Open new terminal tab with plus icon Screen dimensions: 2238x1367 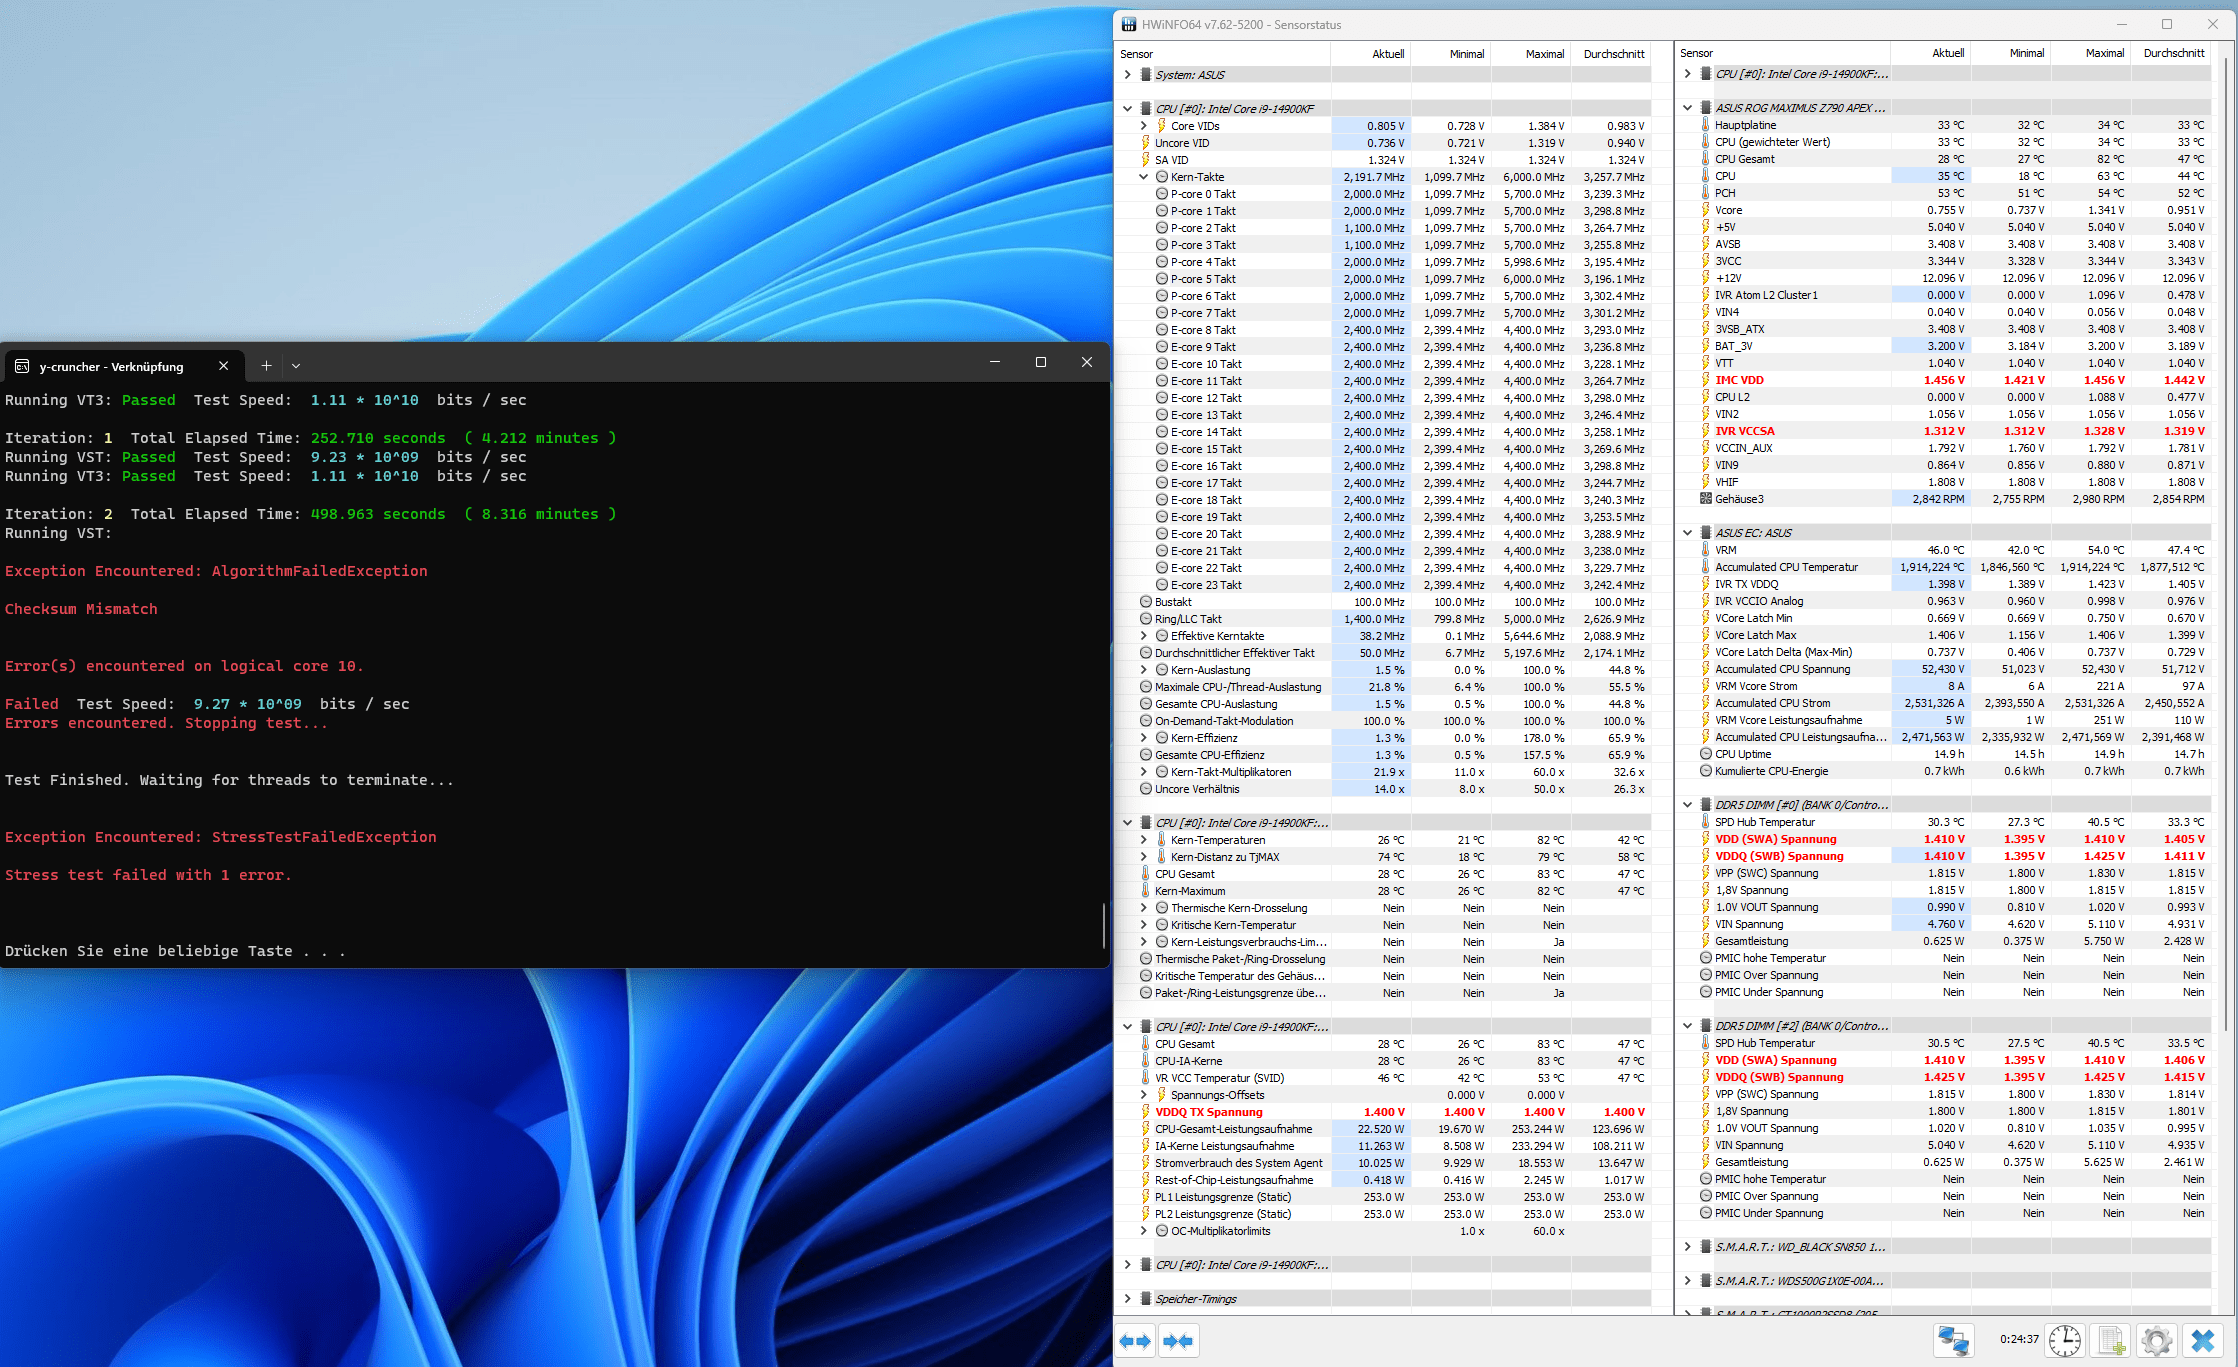click(266, 366)
